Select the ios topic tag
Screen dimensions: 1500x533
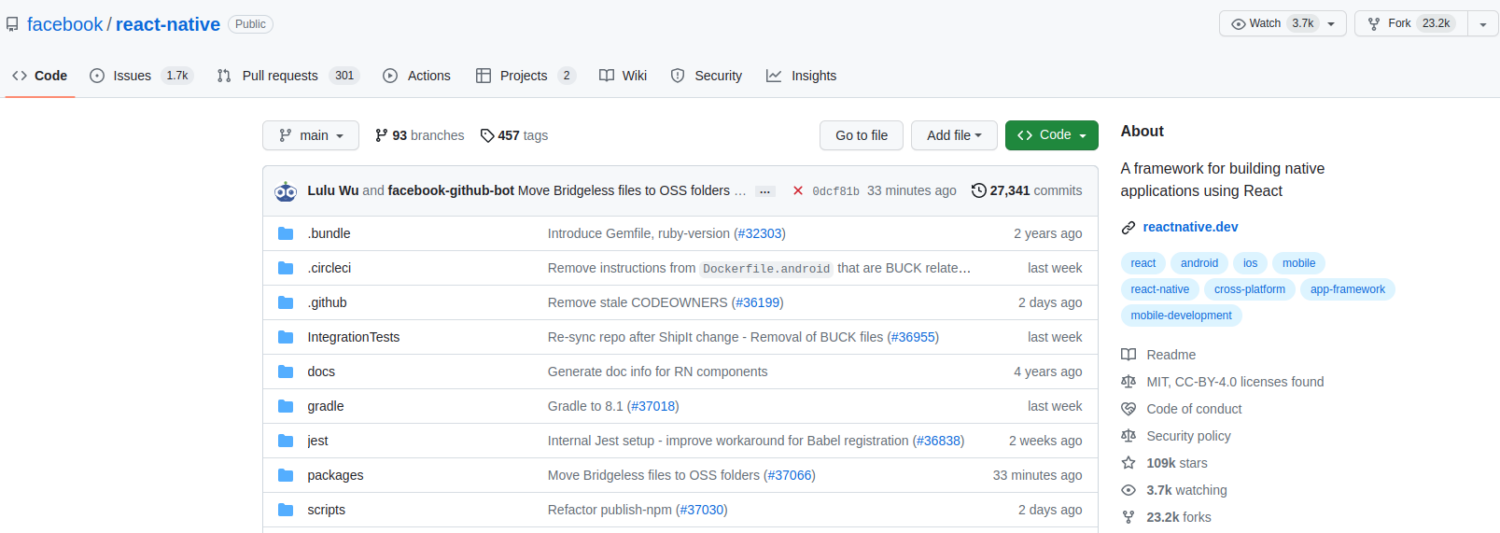(x=1250, y=263)
